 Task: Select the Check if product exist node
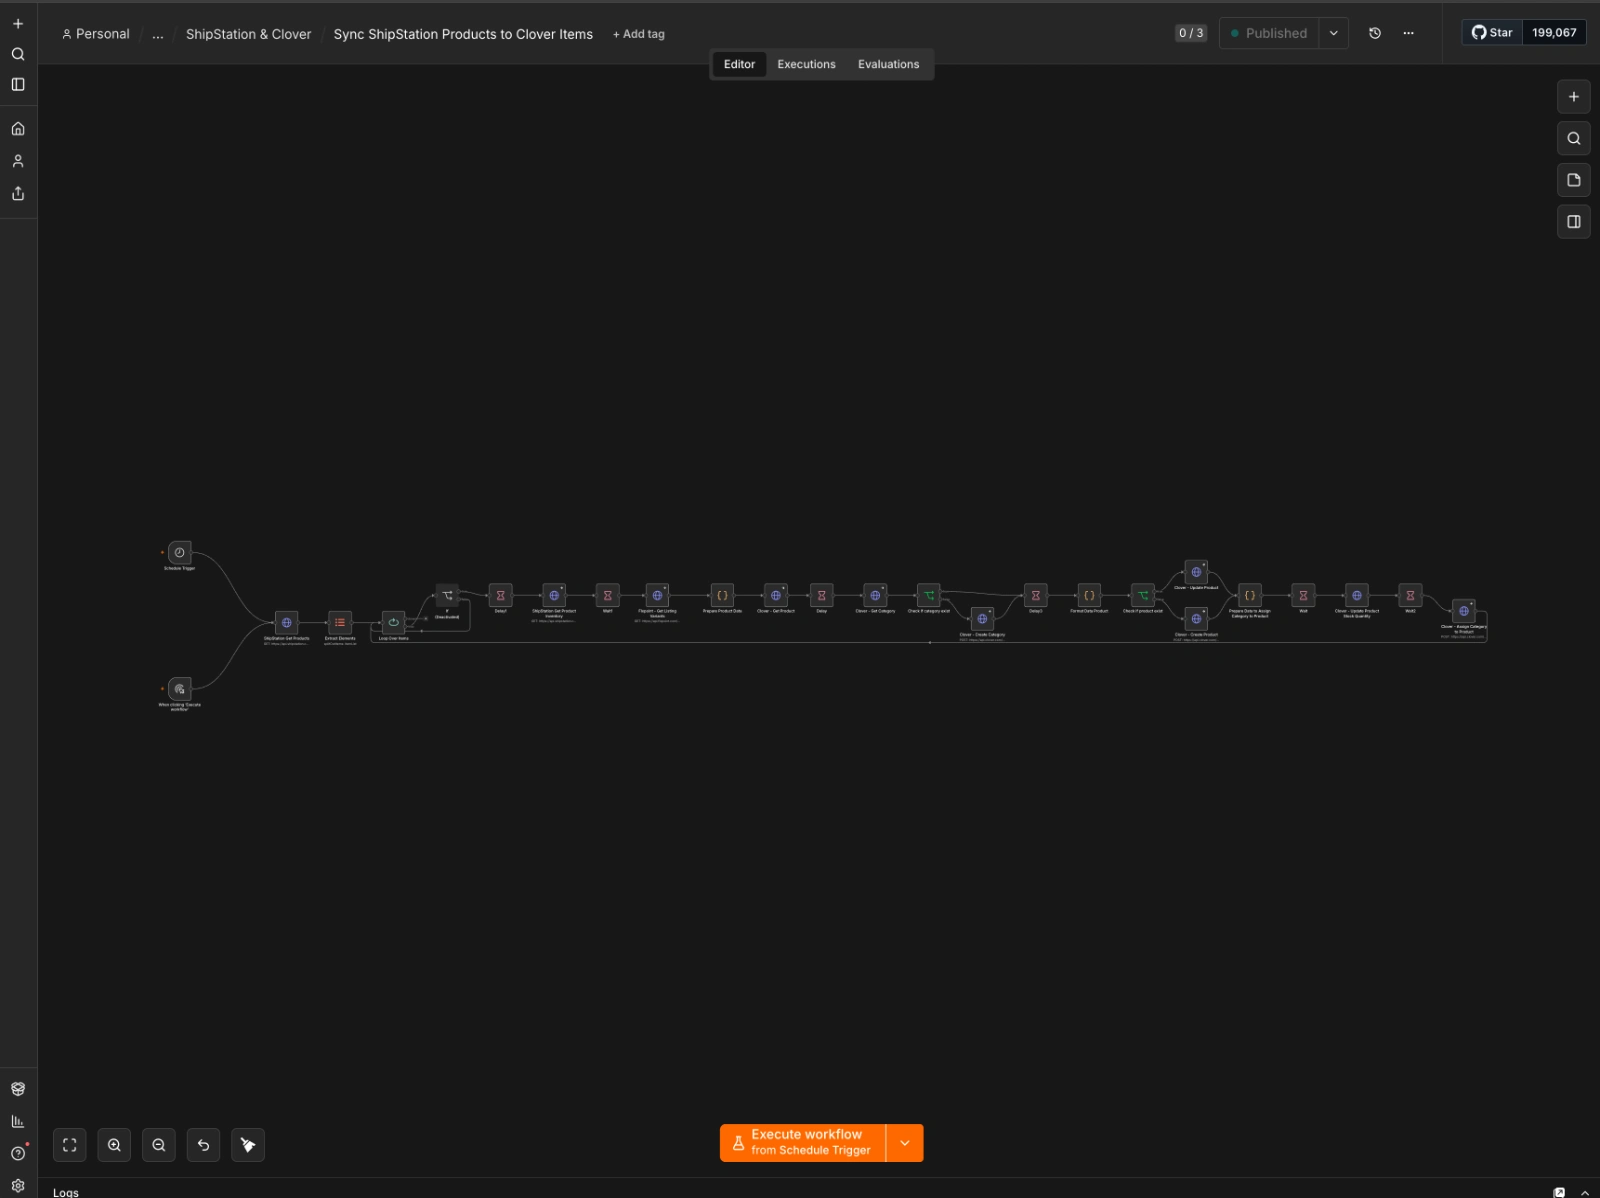1143,596
